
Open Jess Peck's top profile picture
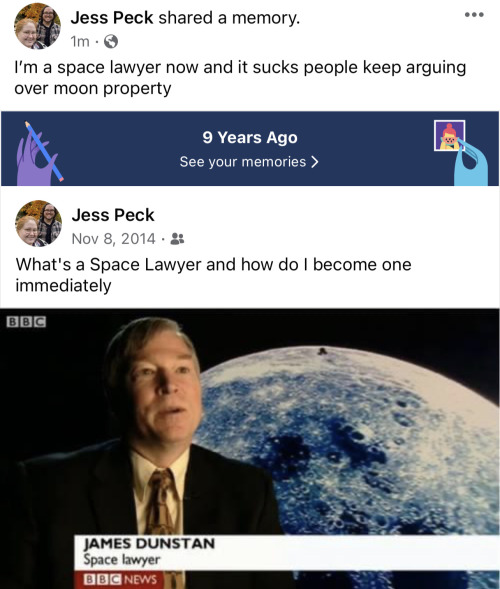click(37, 26)
